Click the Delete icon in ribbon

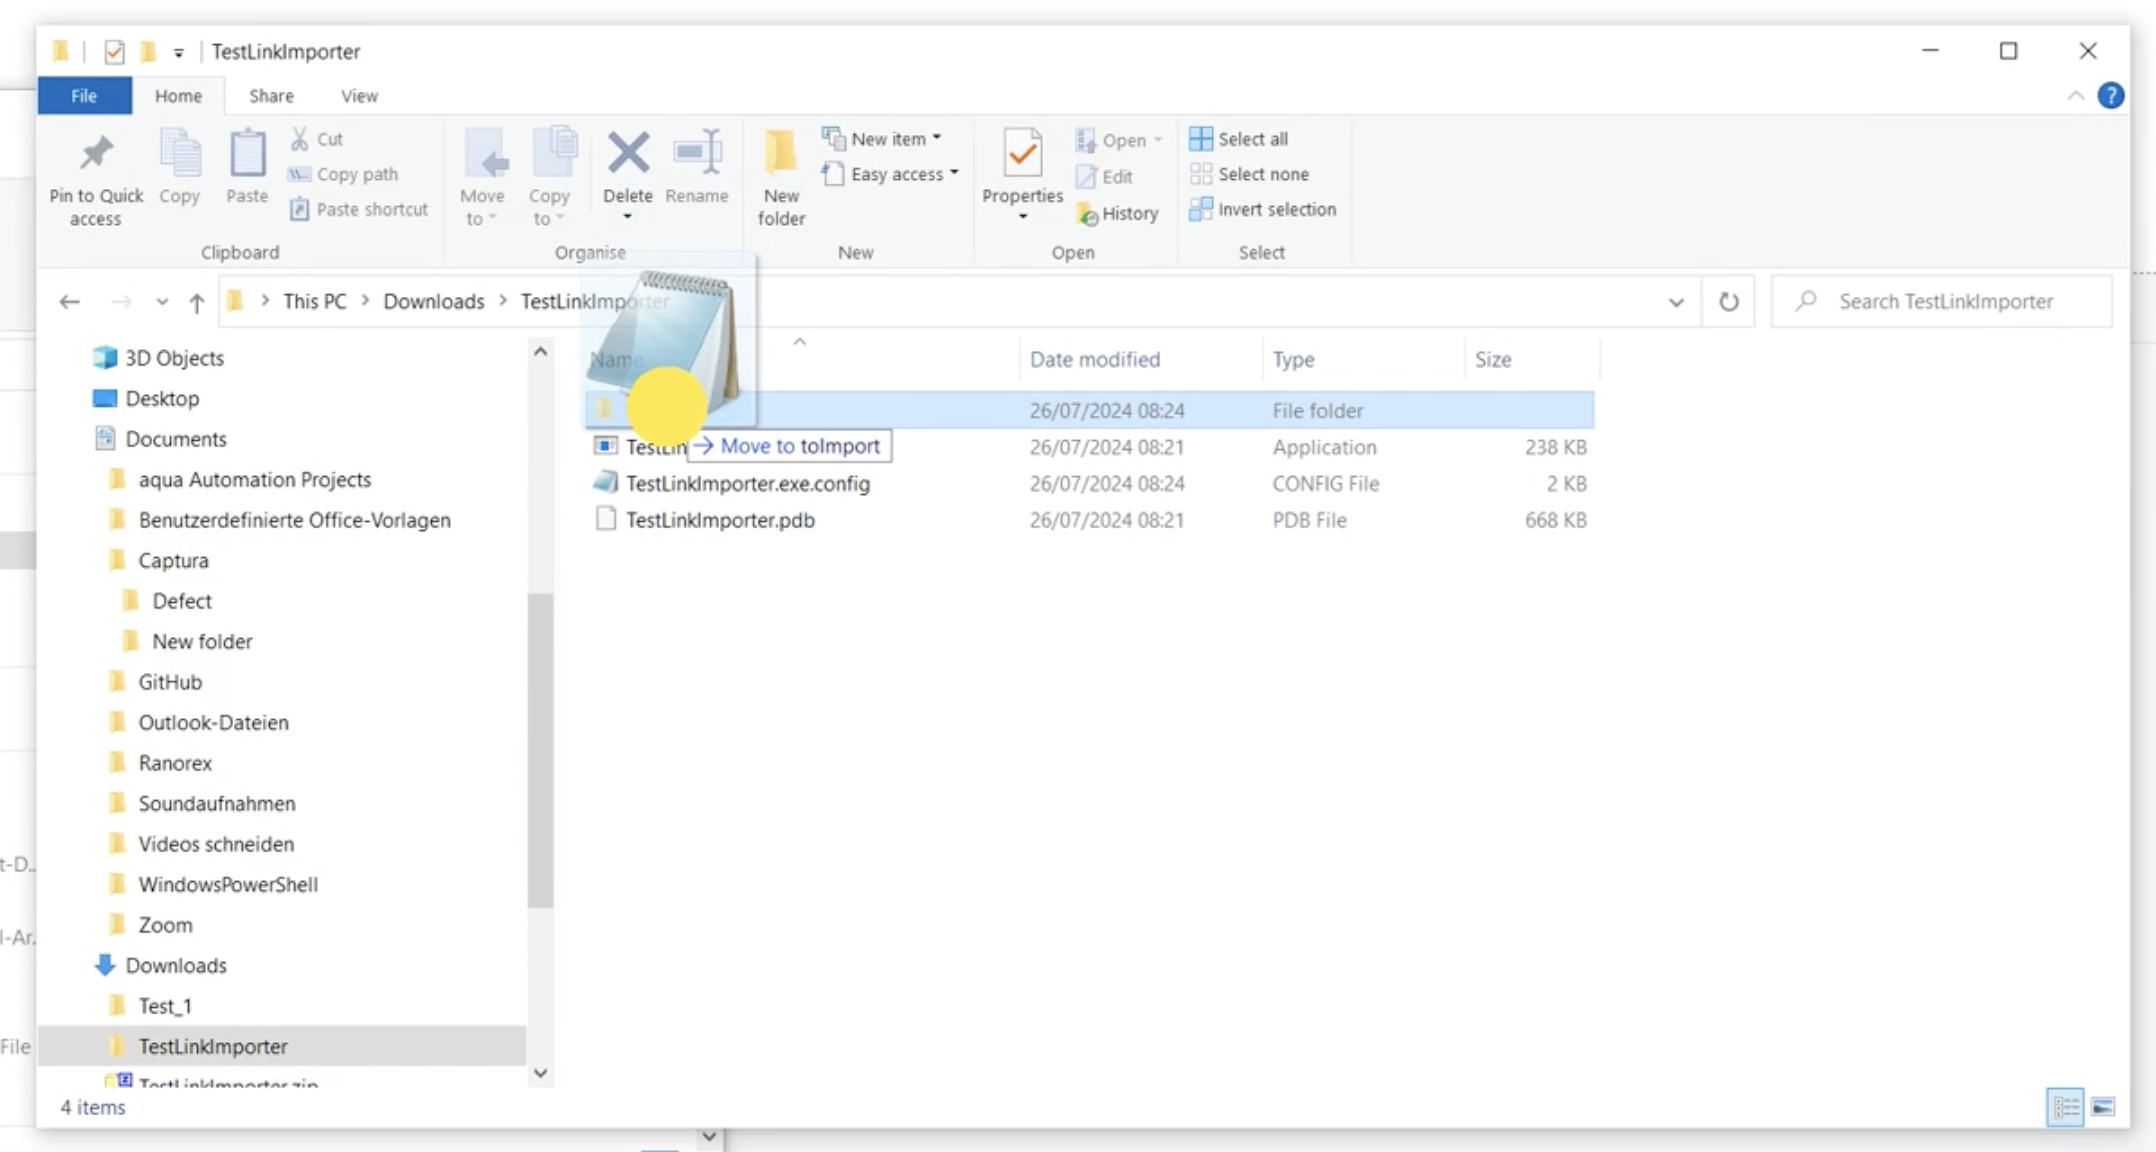(x=627, y=154)
